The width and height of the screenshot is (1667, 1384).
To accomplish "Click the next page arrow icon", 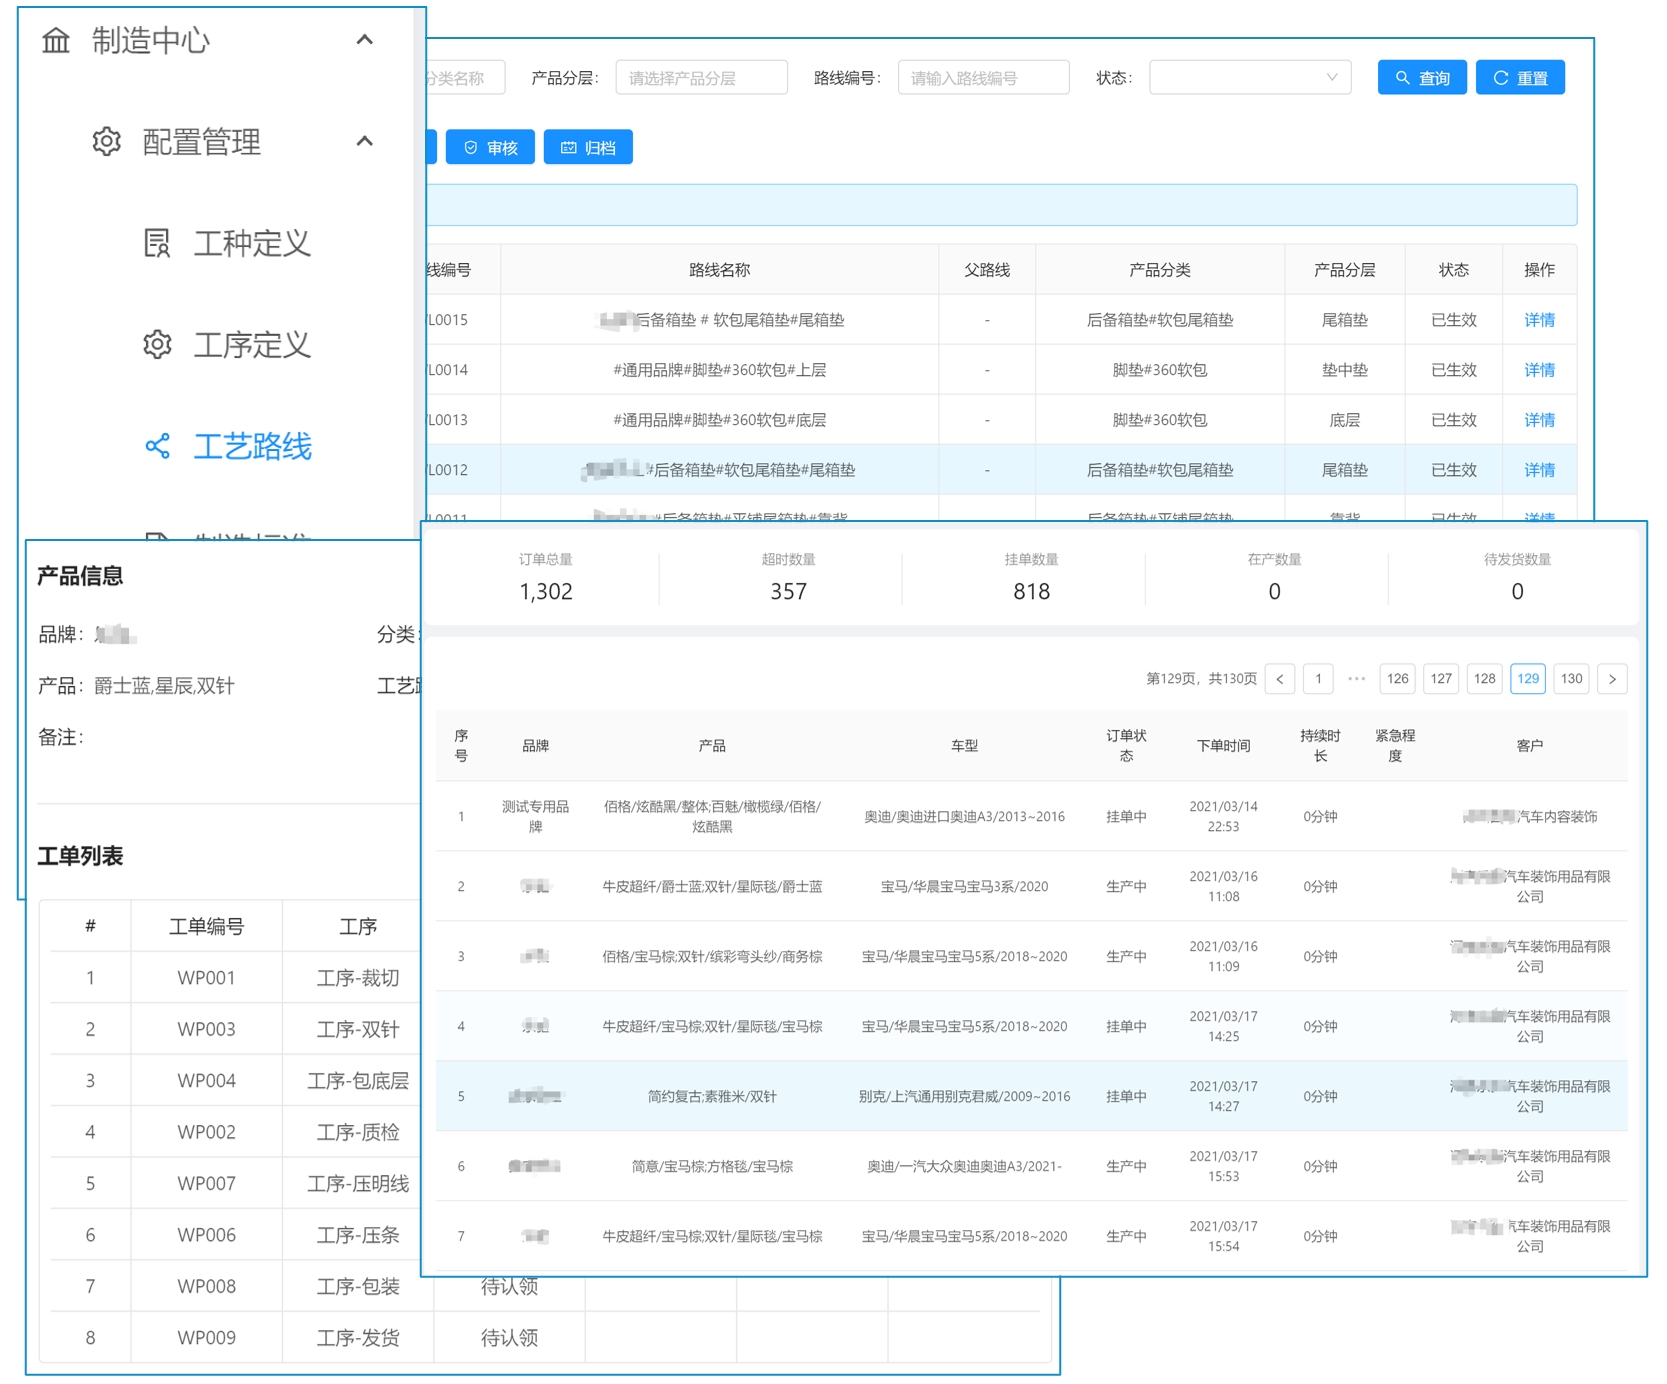I will pos(1612,679).
